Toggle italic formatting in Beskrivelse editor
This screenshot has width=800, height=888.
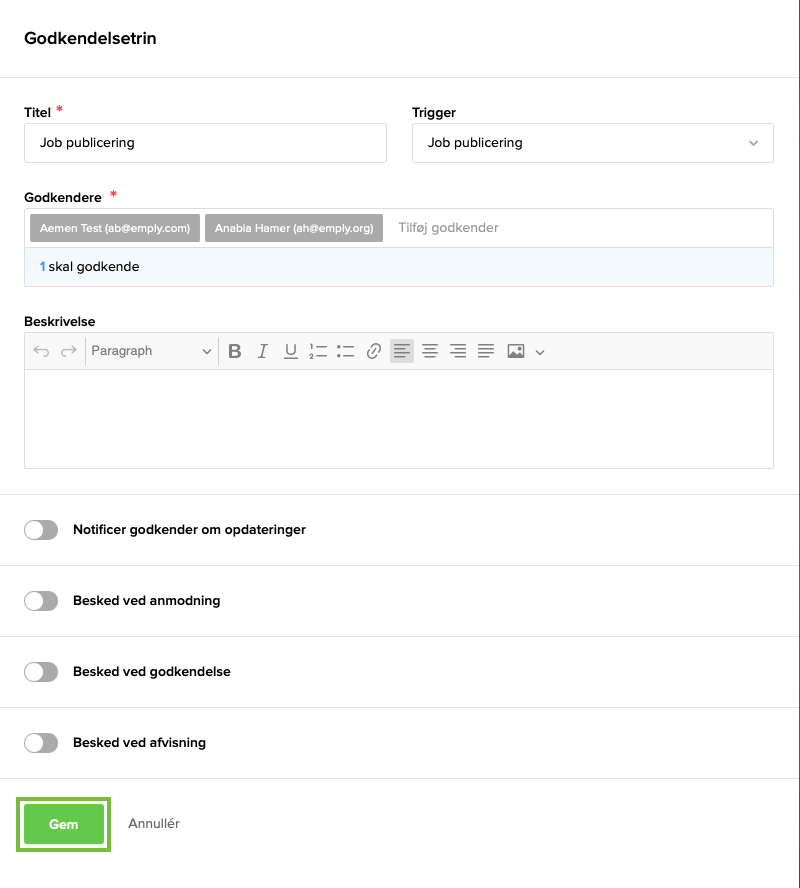click(263, 351)
